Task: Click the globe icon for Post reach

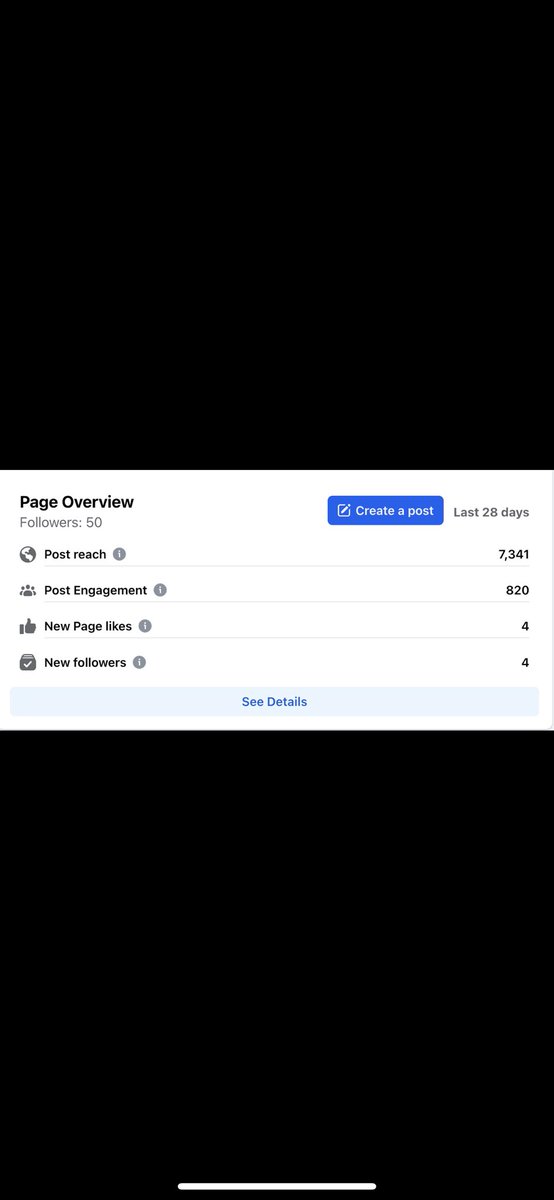Action: click(28, 554)
